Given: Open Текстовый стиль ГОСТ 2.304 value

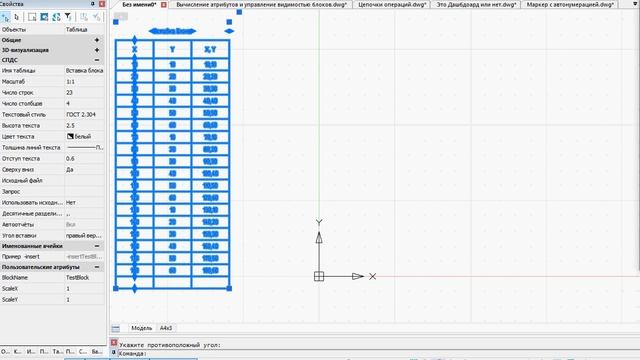Looking at the screenshot, I should click(84, 115).
